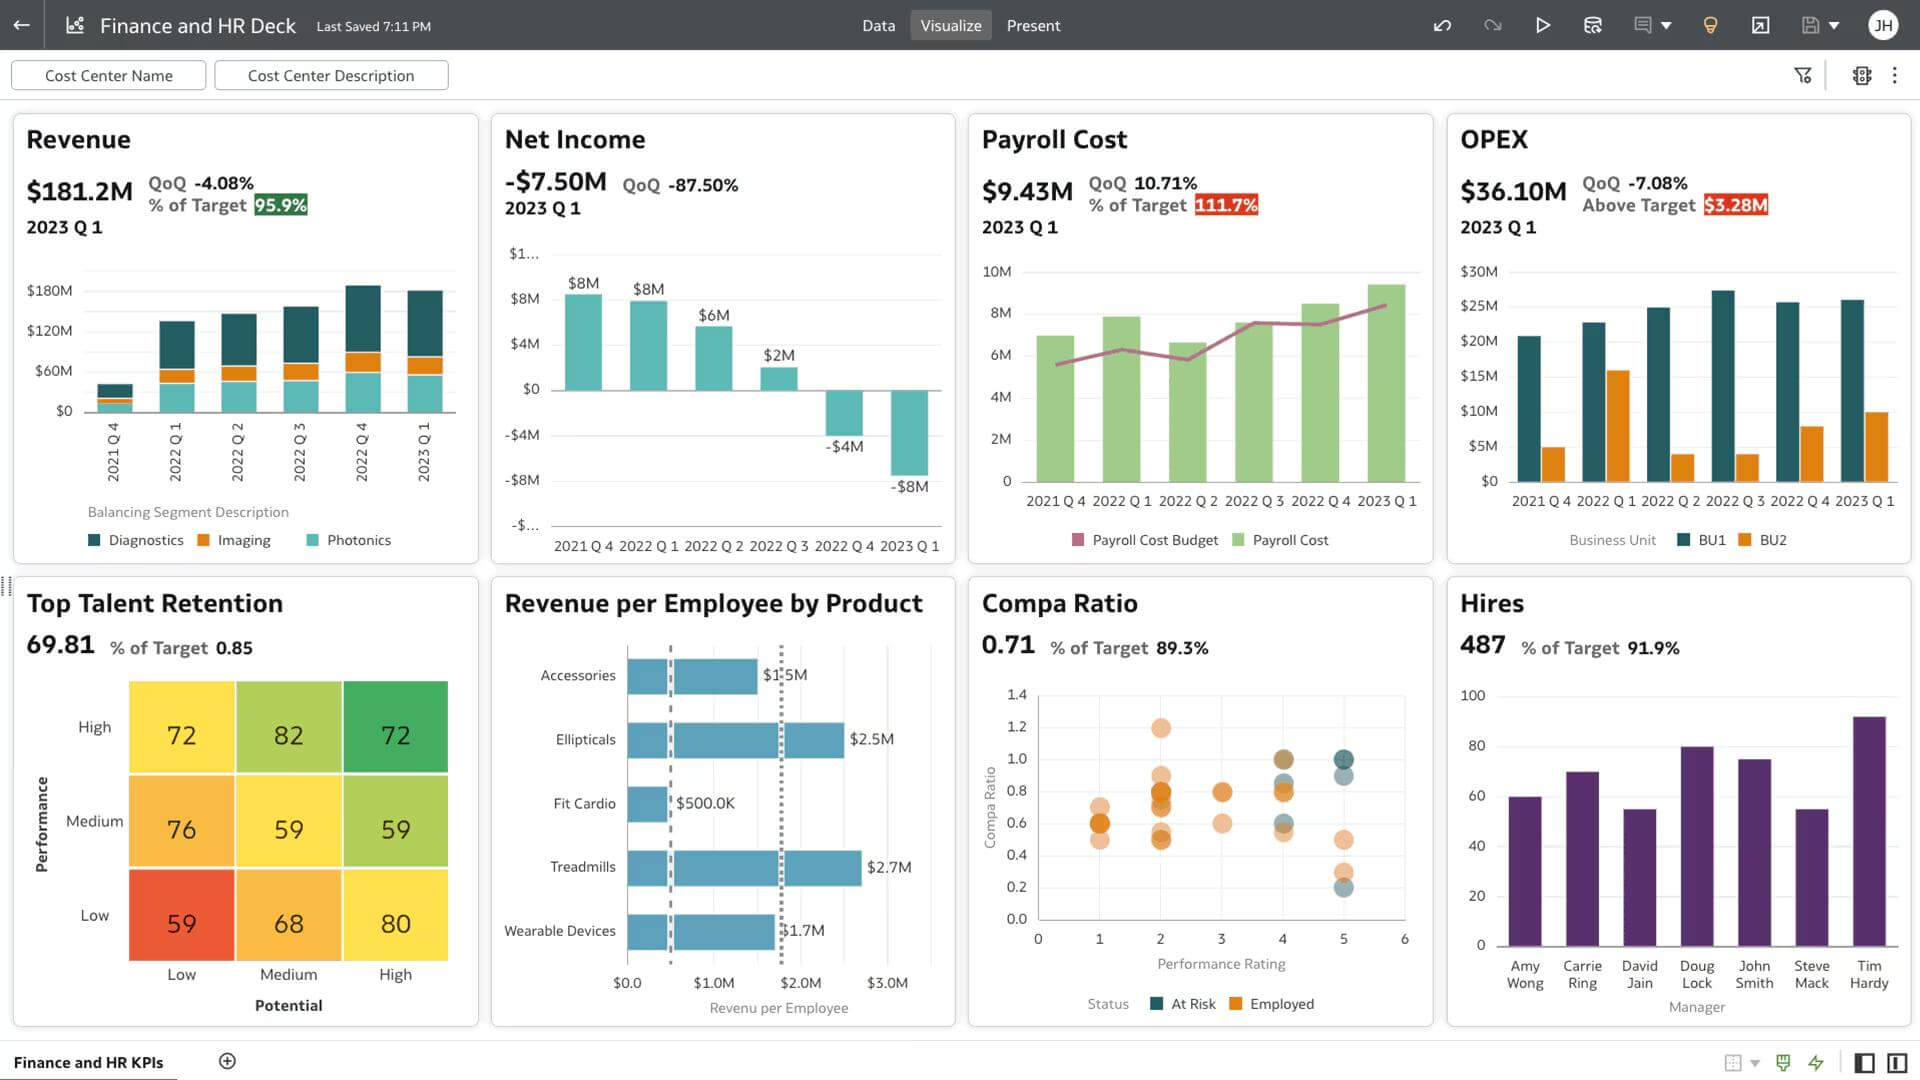Click the column chooser icon top right
Screen dimensions: 1920x1080
click(1861, 75)
